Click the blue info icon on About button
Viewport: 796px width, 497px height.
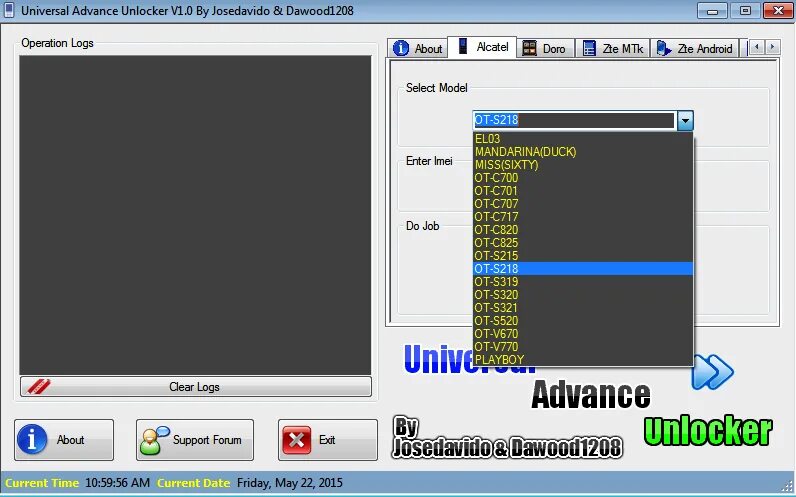coord(32,439)
